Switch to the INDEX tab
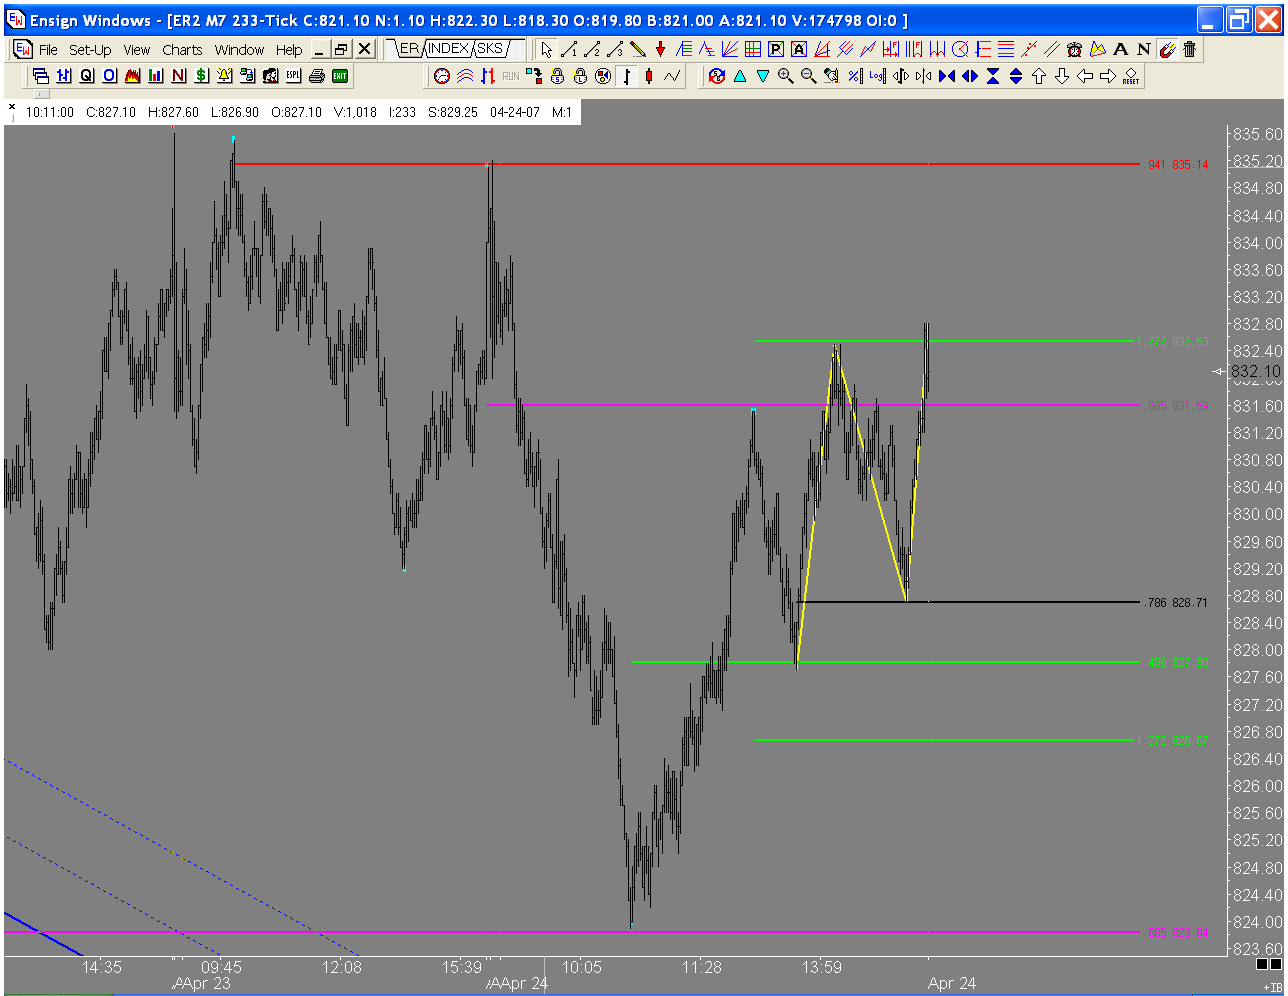Screen dimensions: 1288x996 448,48
